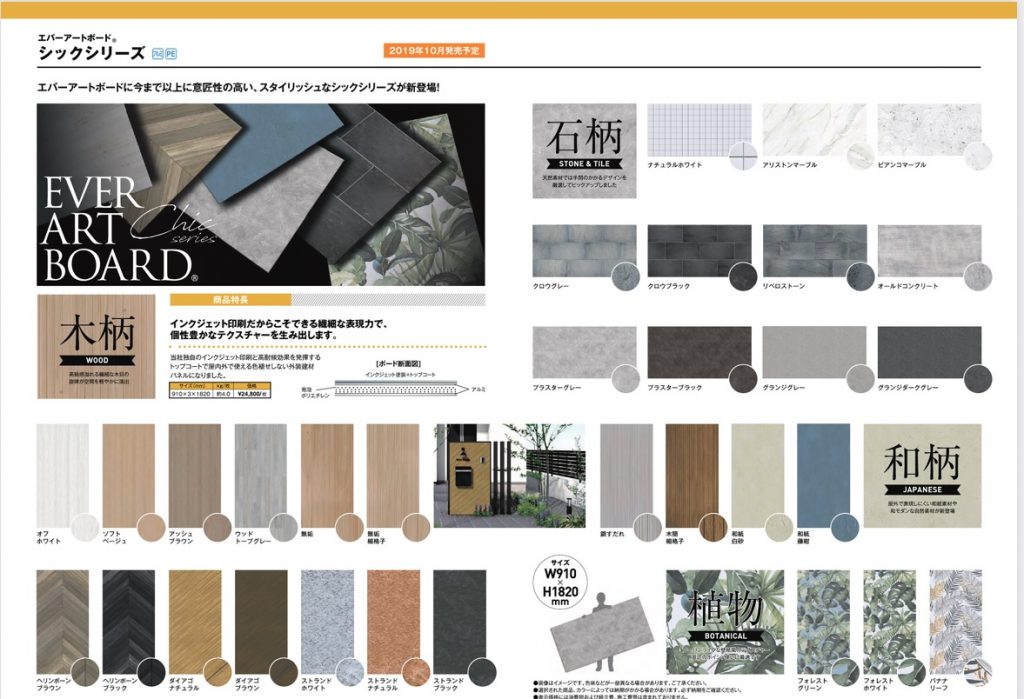Select the PE badge beside シックシリーズ title
The height and width of the screenshot is (699, 1024).
click(171, 54)
